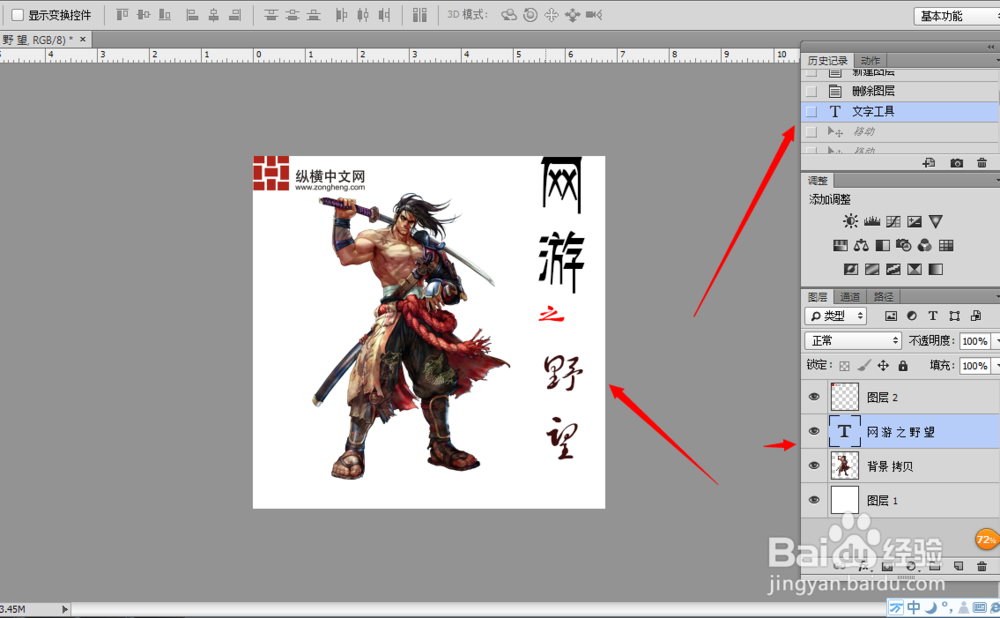1000x618 pixels.
Task: Open the 类型 layer filter dropdown
Action: [x=835, y=316]
